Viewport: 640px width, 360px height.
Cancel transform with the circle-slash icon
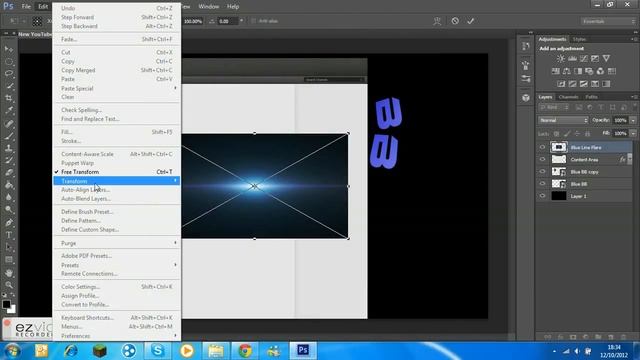455,21
